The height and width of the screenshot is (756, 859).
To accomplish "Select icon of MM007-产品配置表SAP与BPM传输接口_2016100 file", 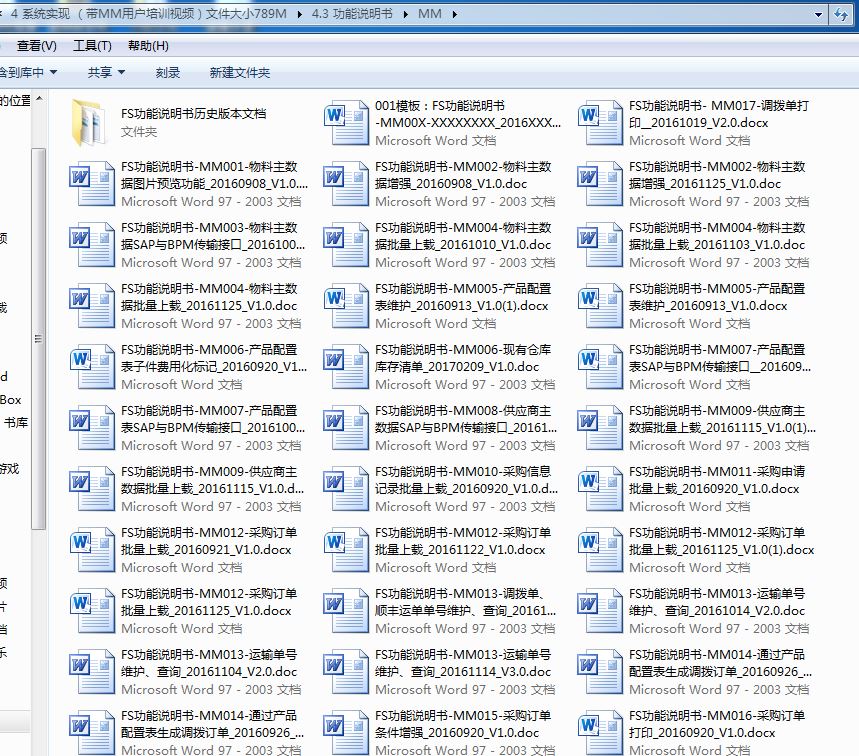I will [x=91, y=427].
